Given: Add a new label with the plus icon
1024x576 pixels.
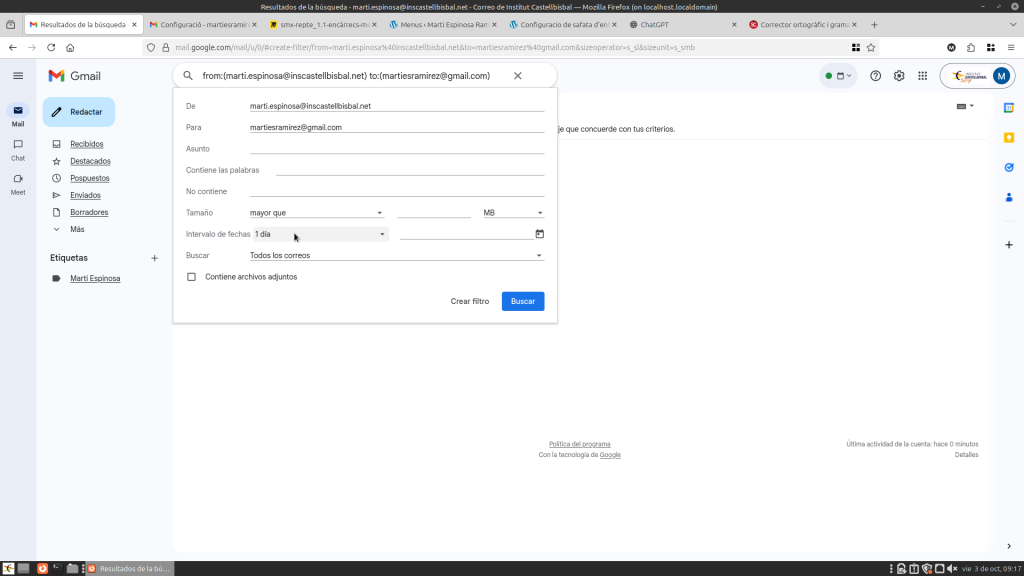Looking at the screenshot, I should (x=154, y=258).
